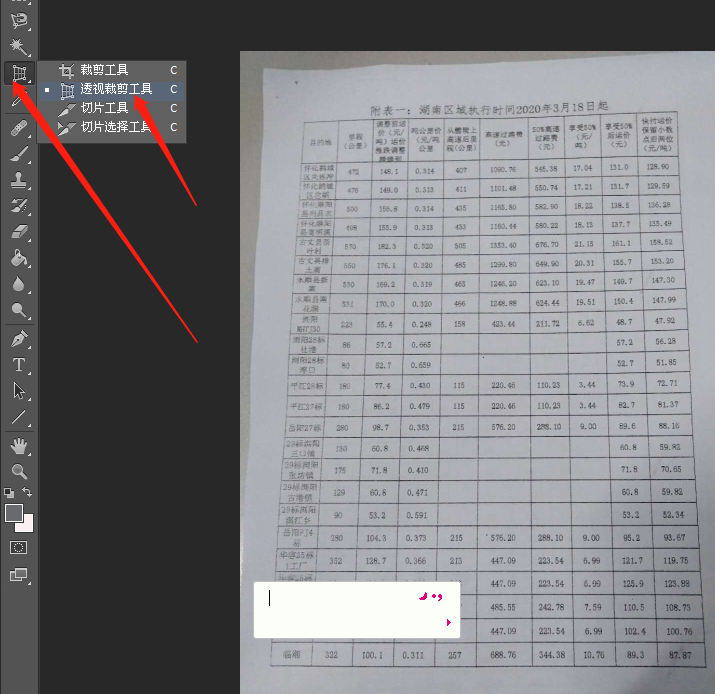The height and width of the screenshot is (694, 715).
Task: Select the Line tool
Action: click(x=19, y=417)
